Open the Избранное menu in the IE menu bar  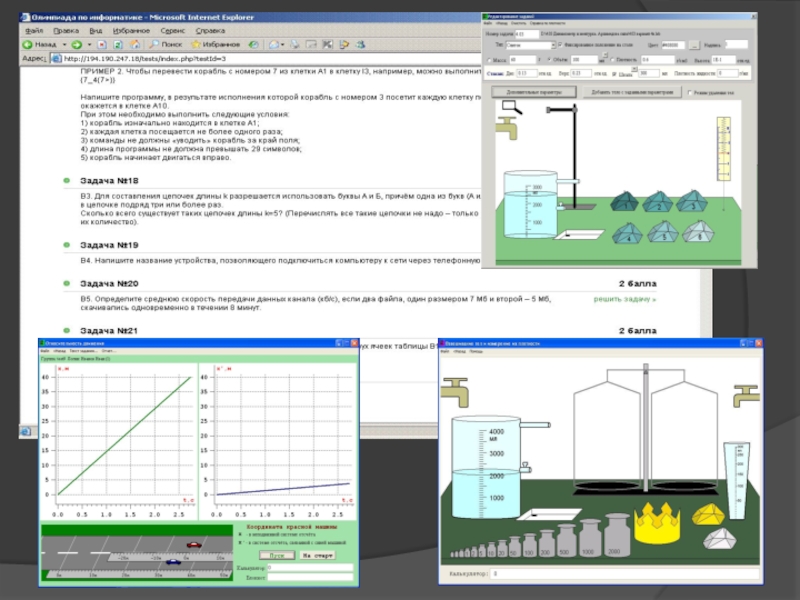131,30
